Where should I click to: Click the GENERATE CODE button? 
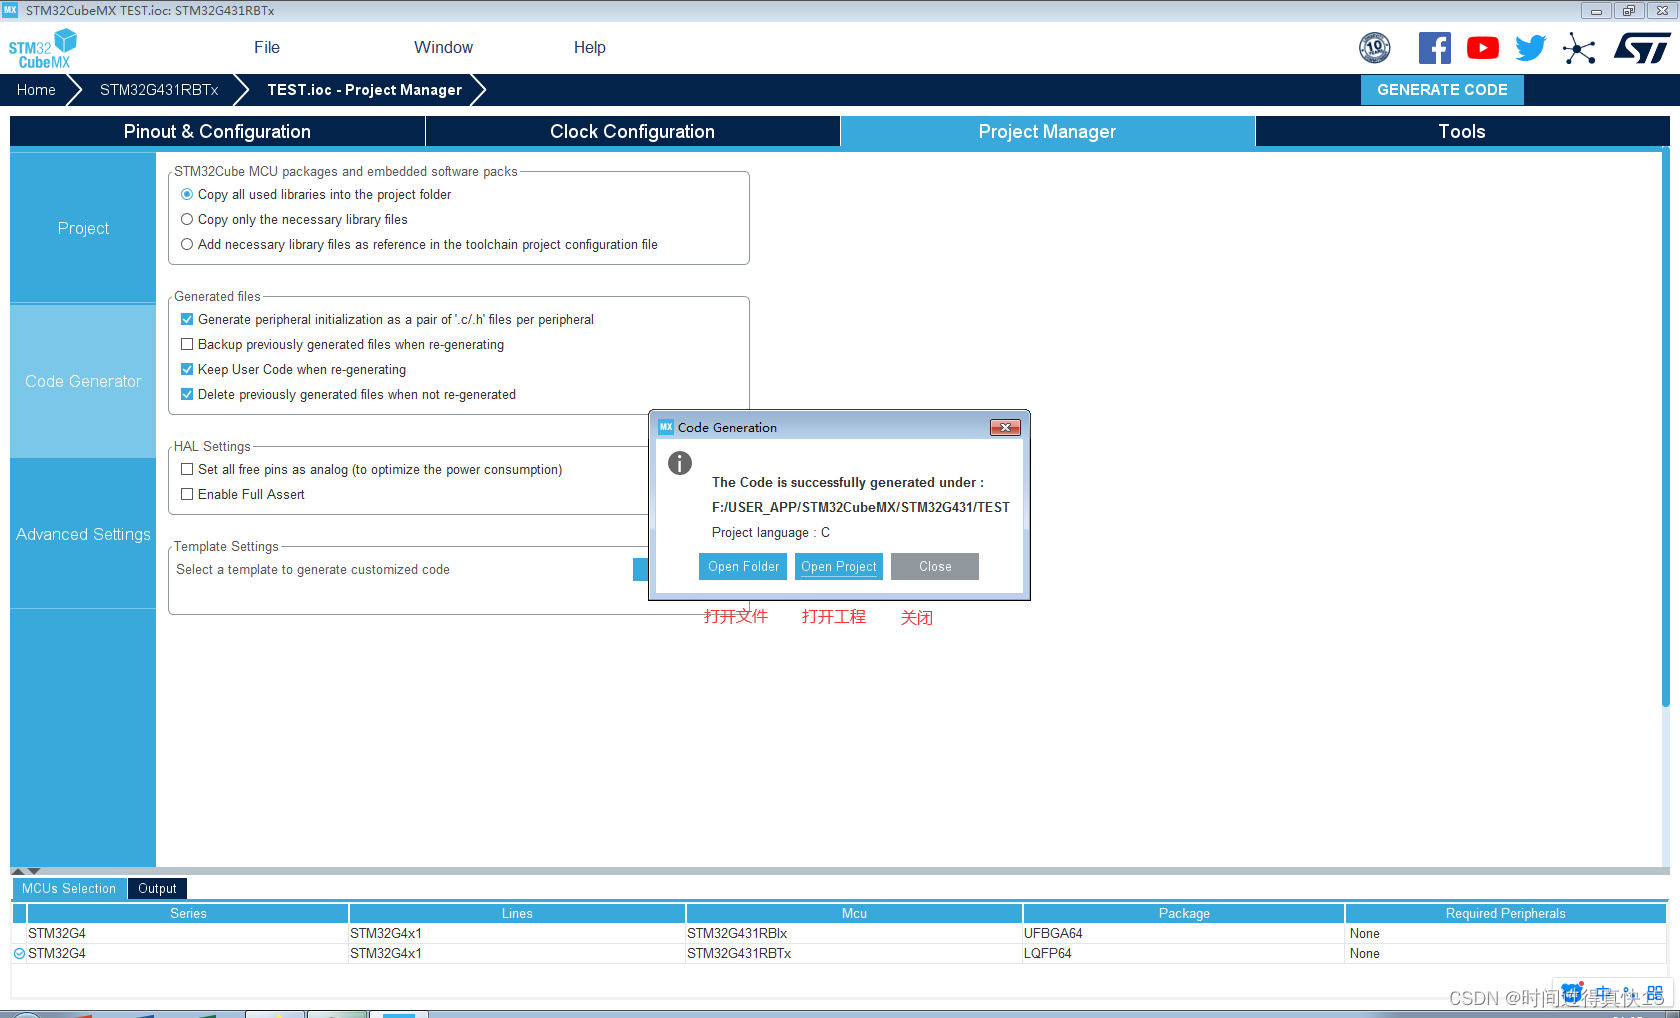(1442, 90)
